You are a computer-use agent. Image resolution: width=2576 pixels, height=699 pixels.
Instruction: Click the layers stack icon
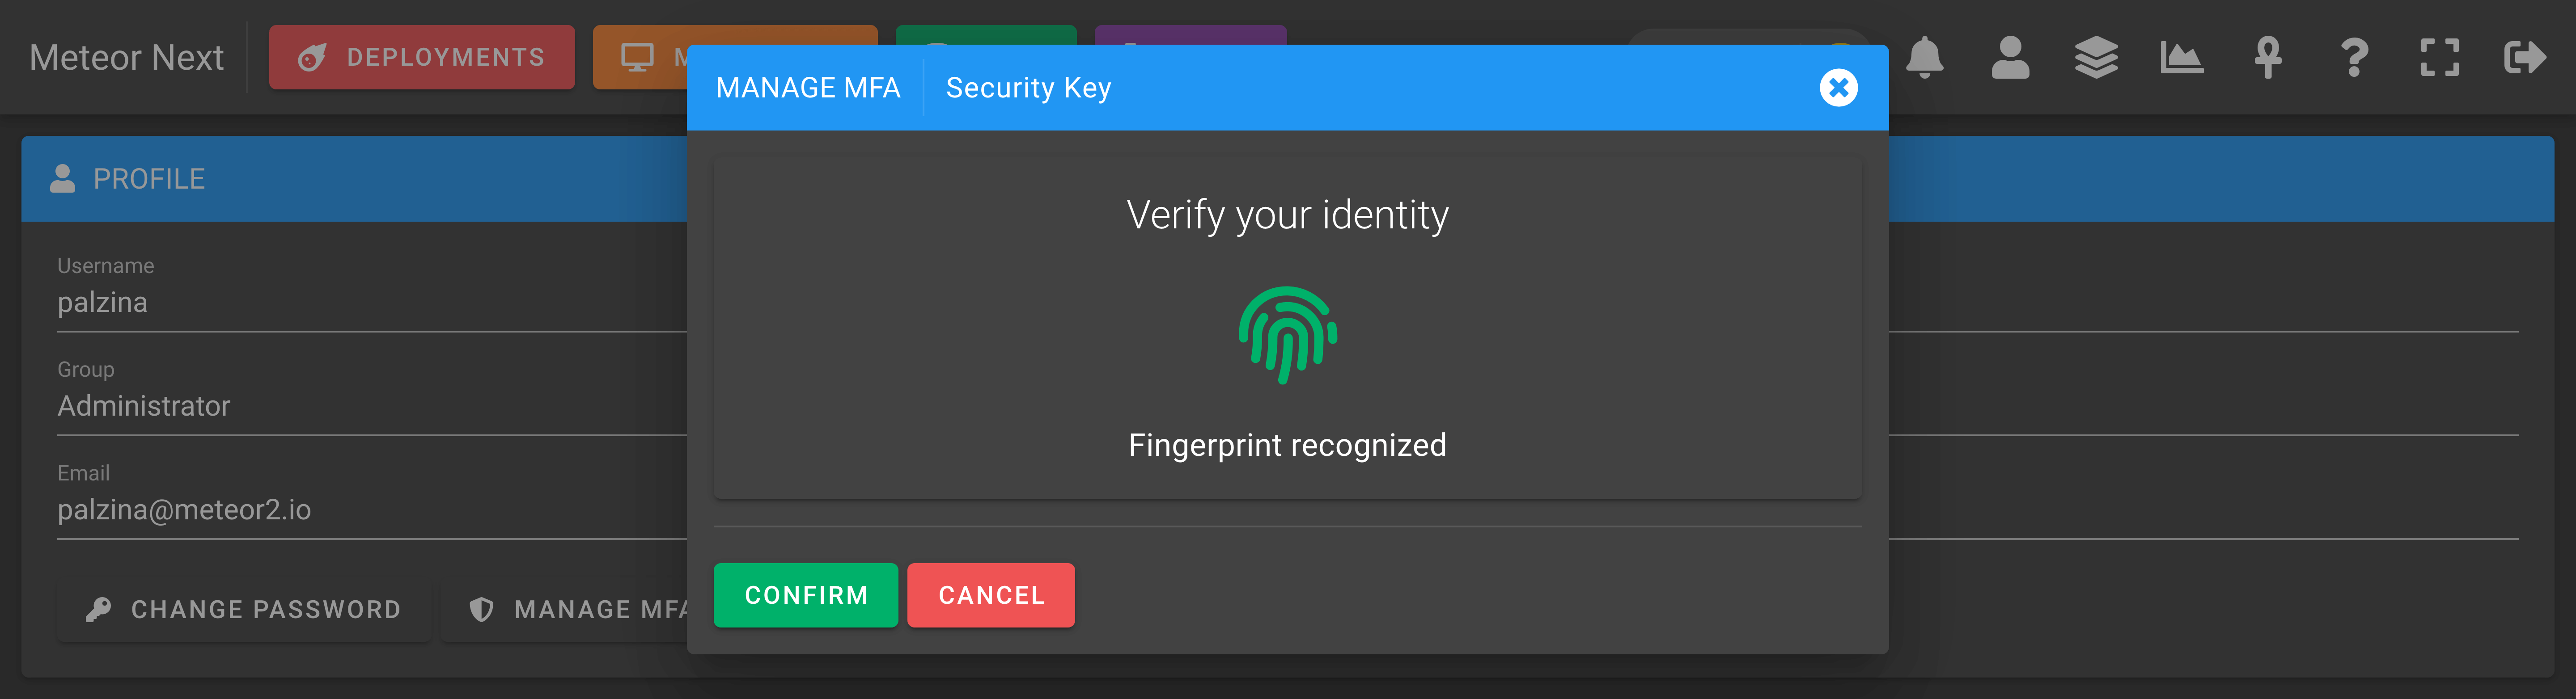point(2096,57)
